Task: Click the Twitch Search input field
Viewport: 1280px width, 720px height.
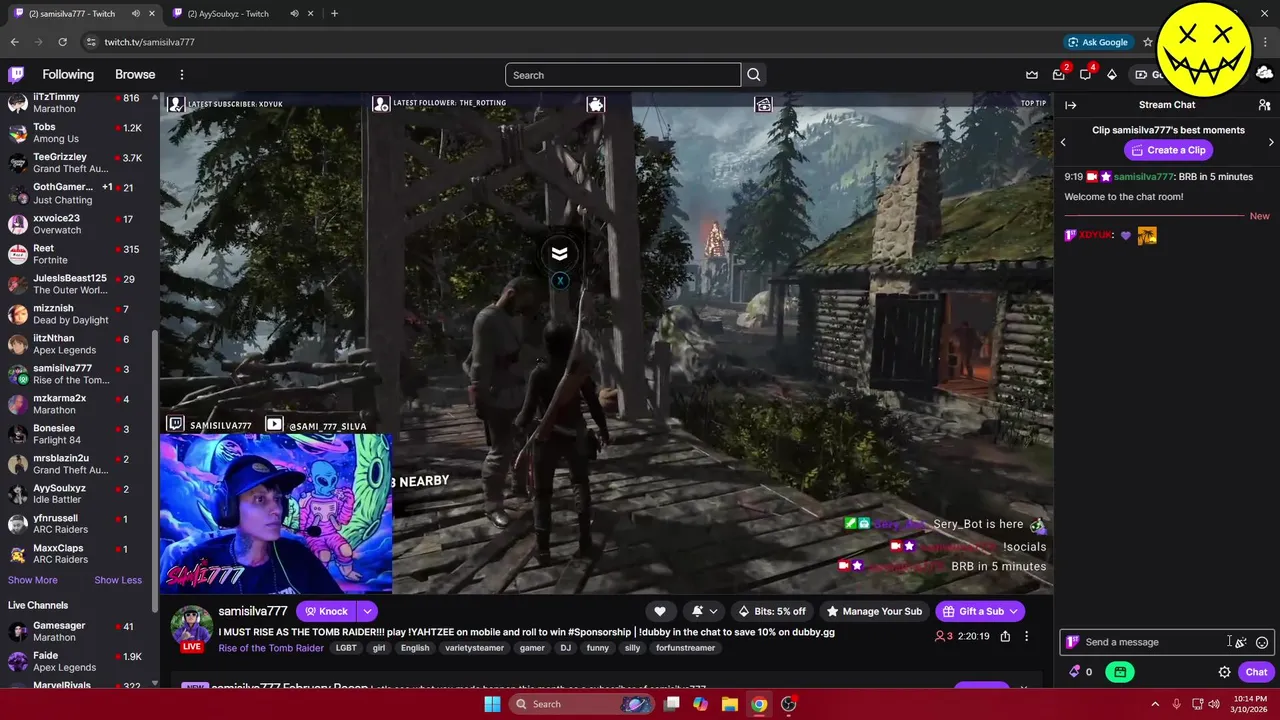Action: (623, 75)
